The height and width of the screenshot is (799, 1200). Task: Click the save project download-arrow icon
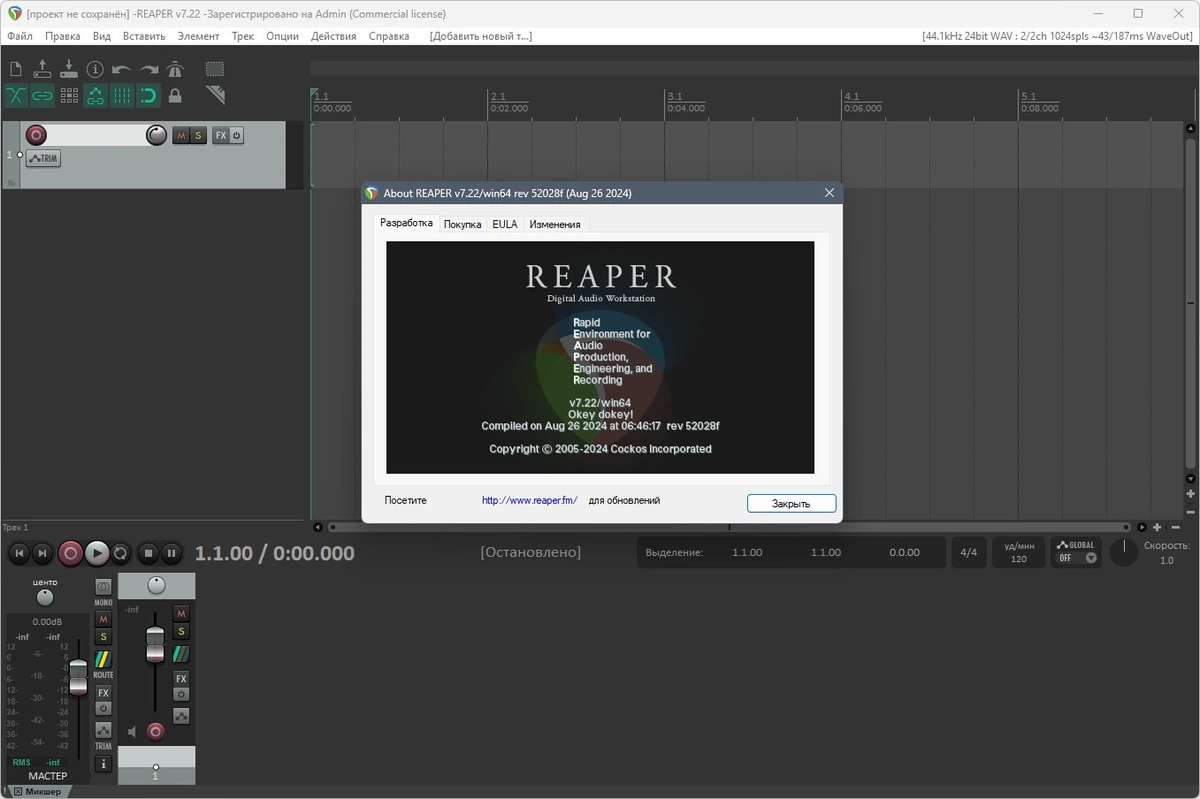[69, 69]
